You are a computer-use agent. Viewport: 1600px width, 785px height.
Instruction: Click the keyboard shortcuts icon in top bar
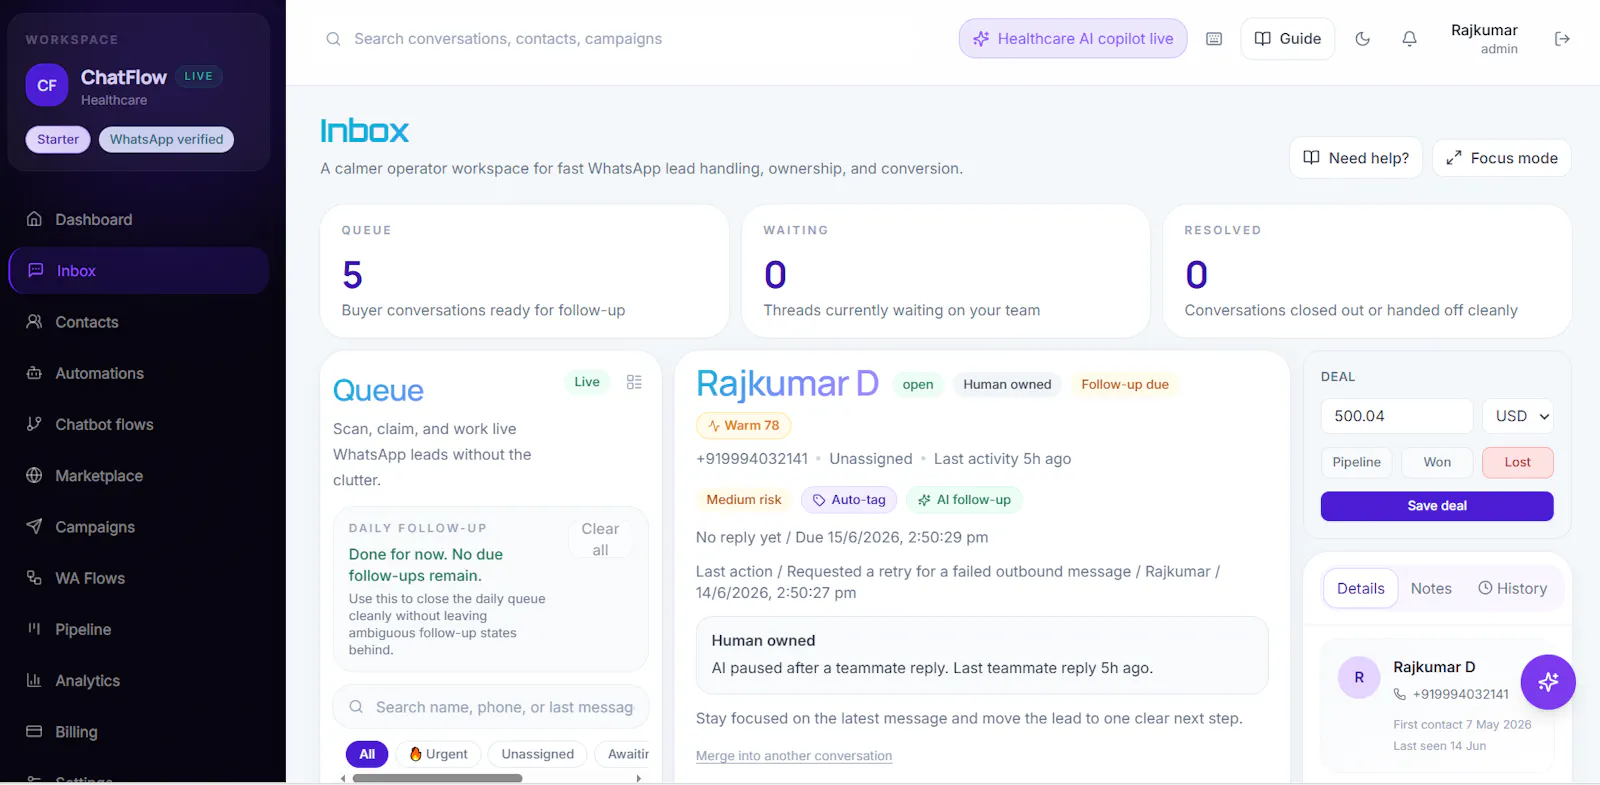1214,39
